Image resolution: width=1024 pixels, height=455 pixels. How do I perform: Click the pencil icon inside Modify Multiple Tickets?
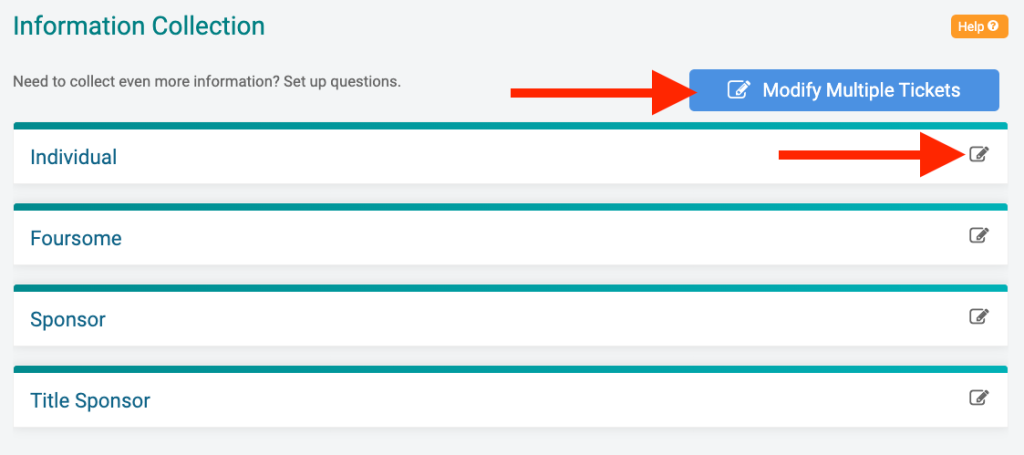point(739,90)
